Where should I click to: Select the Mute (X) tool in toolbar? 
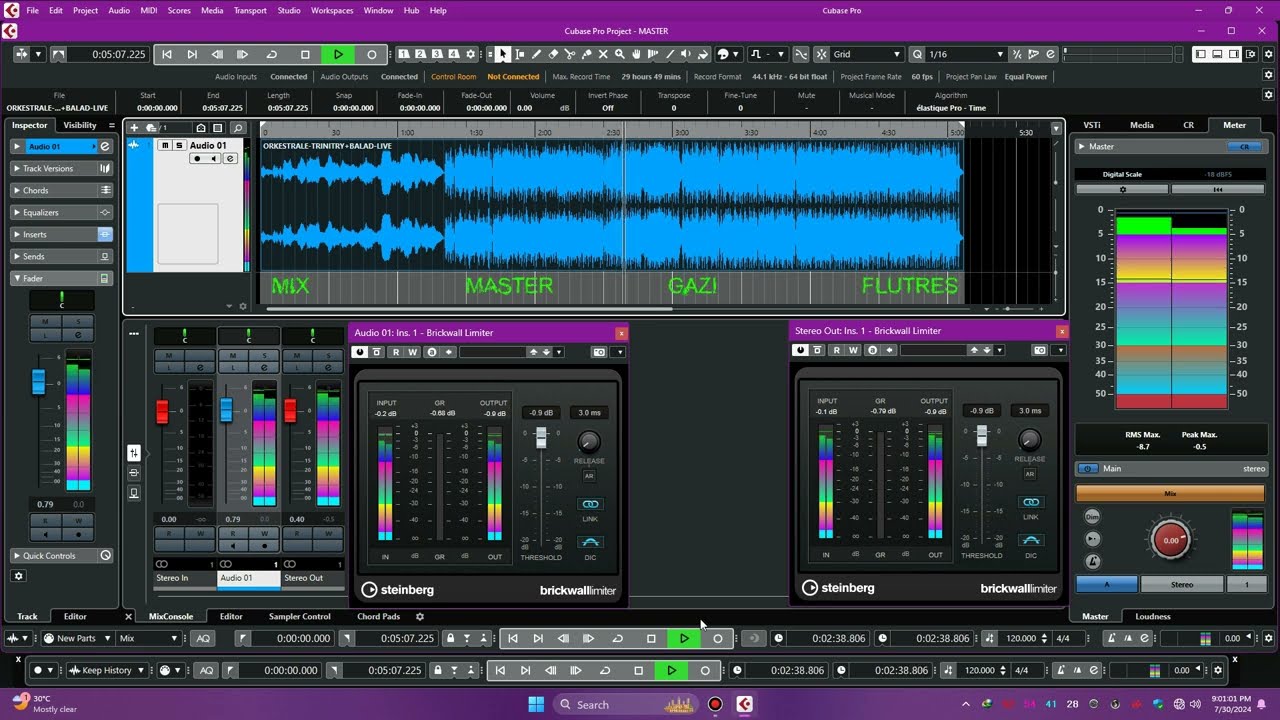603,54
